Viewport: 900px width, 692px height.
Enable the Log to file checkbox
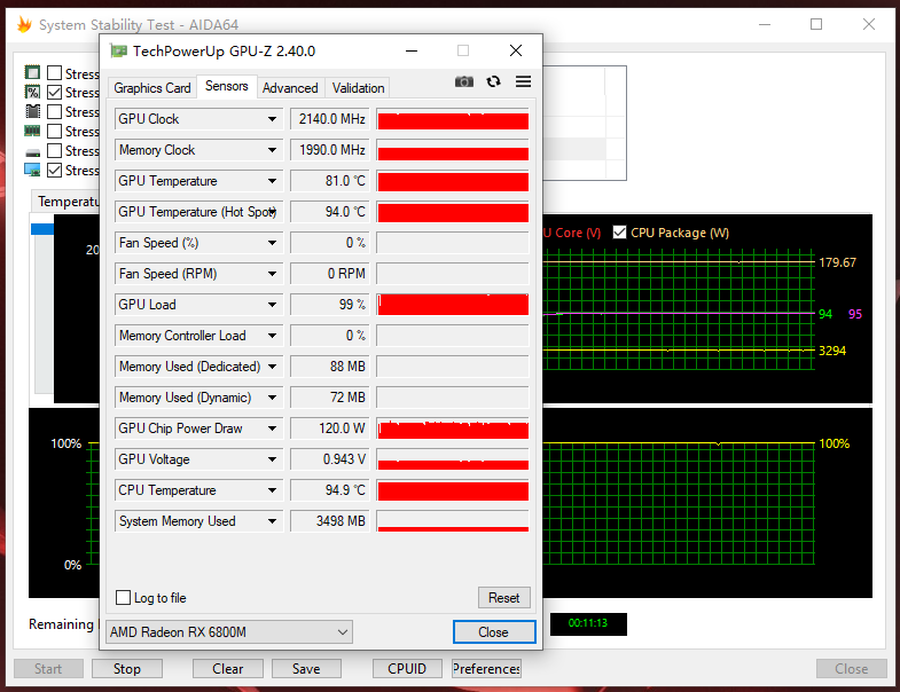[x=124, y=598]
